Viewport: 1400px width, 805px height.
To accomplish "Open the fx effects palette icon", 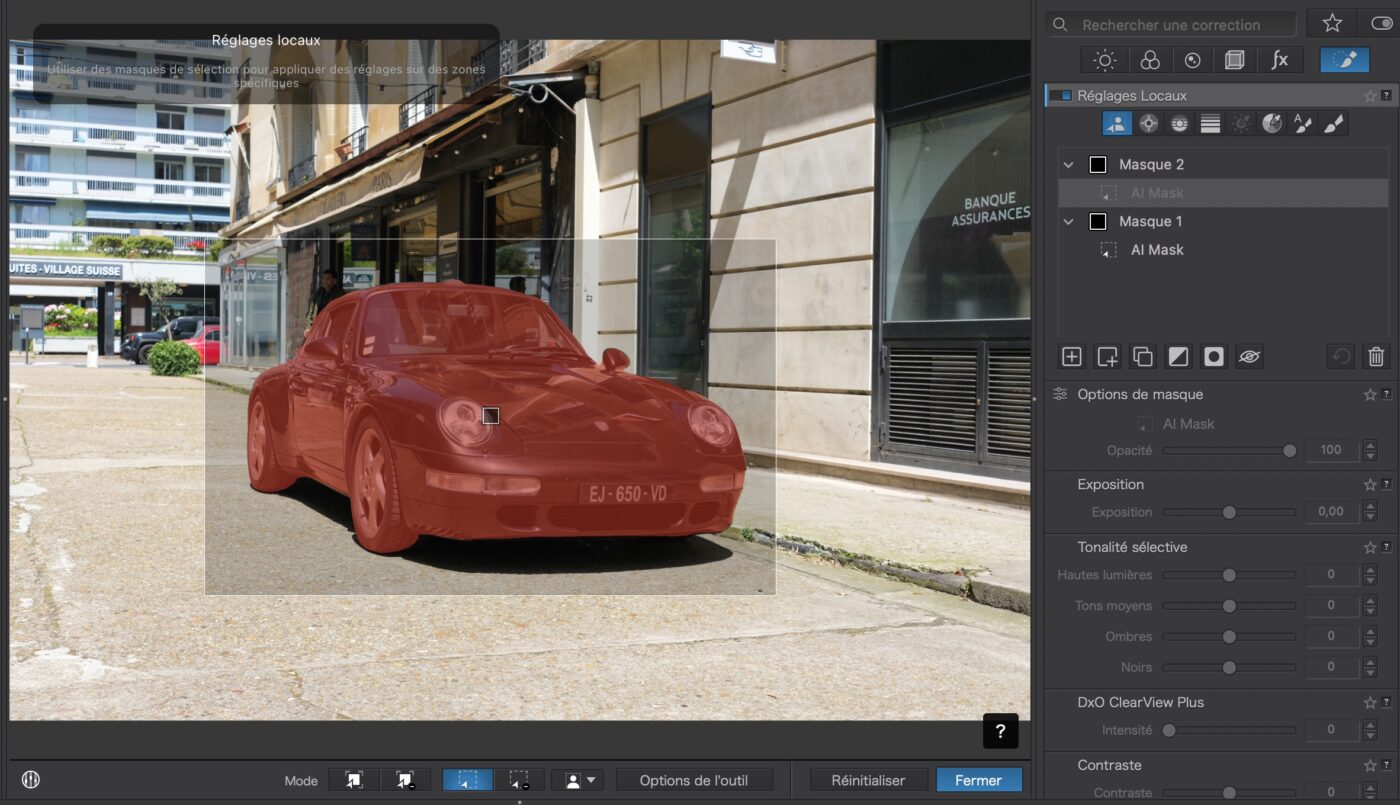I will tap(1280, 60).
